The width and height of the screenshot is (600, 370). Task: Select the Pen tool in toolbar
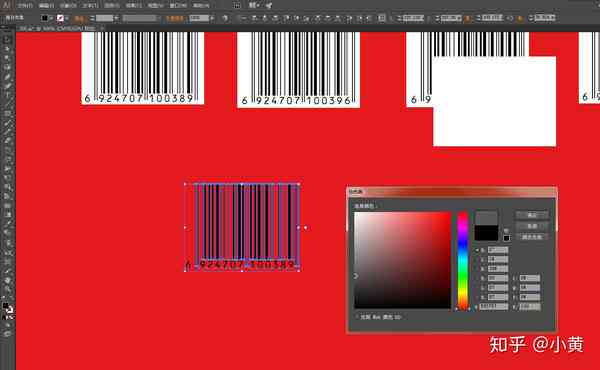point(7,77)
